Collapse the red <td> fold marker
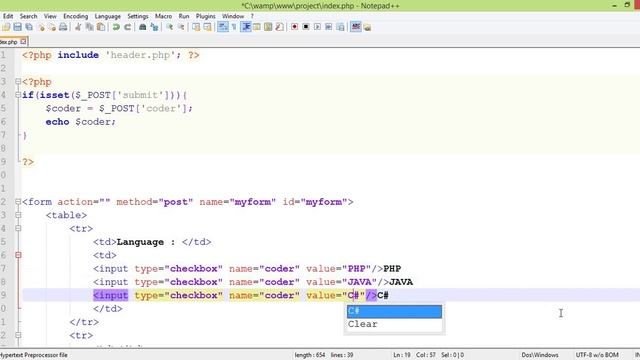 tap(18, 255)
